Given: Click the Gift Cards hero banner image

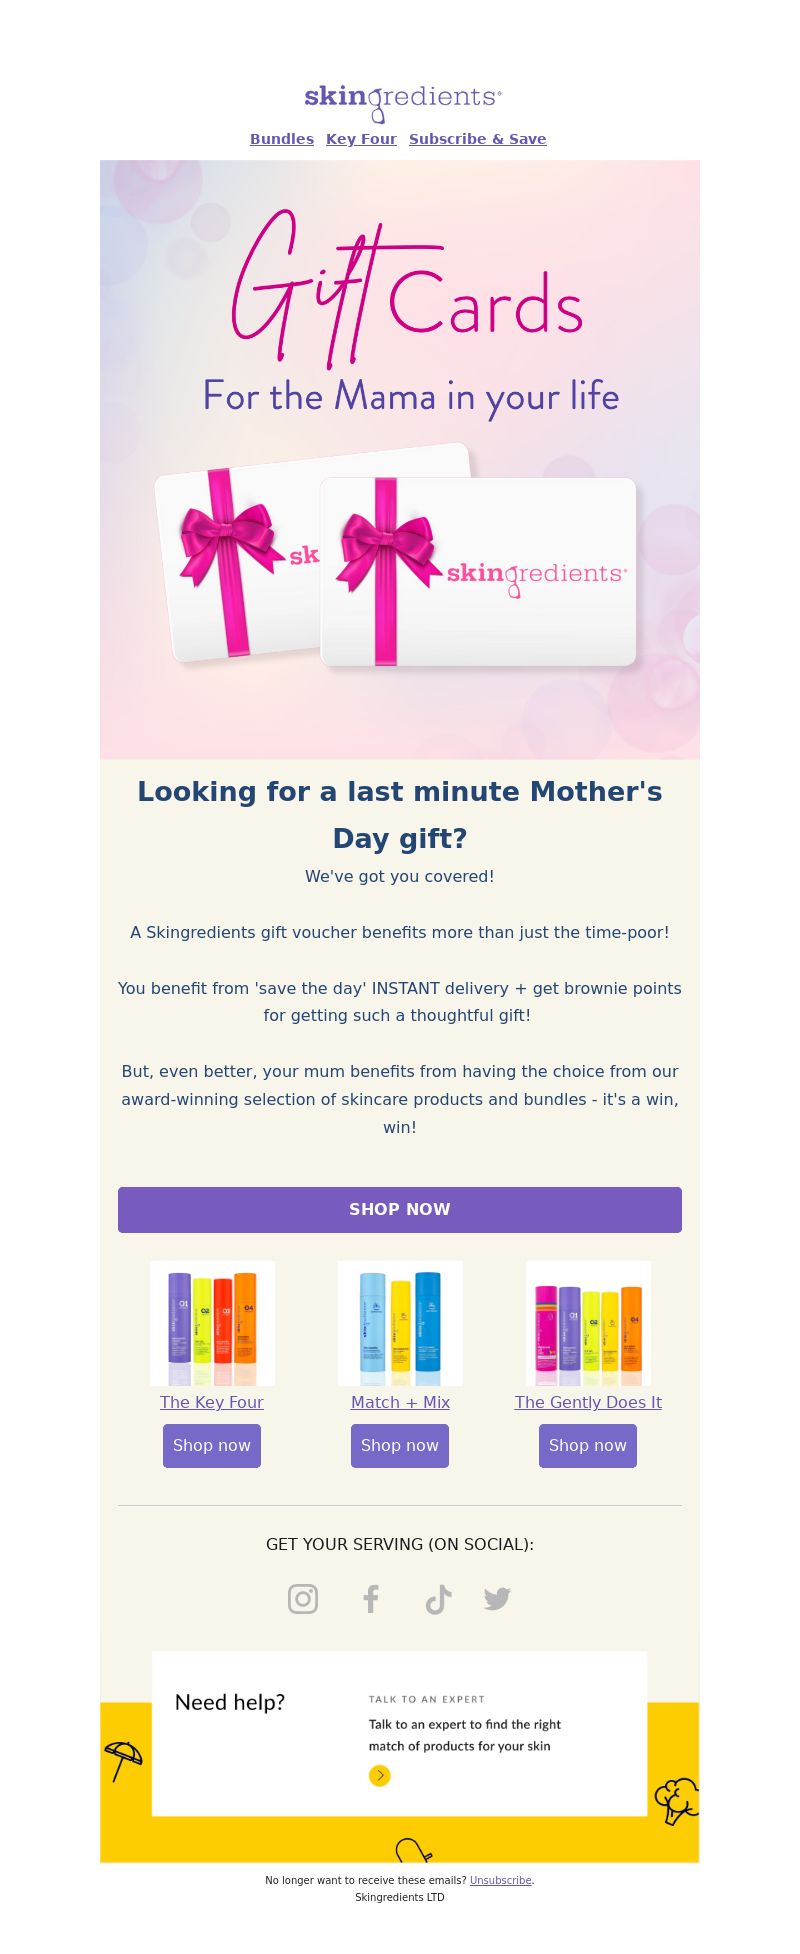Looking at the screenshot, I should tap(400, 459).
